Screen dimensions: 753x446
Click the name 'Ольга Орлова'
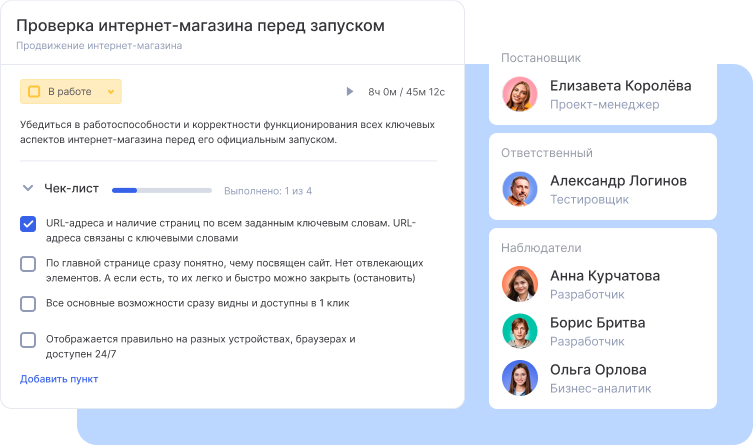click(598, 370)
